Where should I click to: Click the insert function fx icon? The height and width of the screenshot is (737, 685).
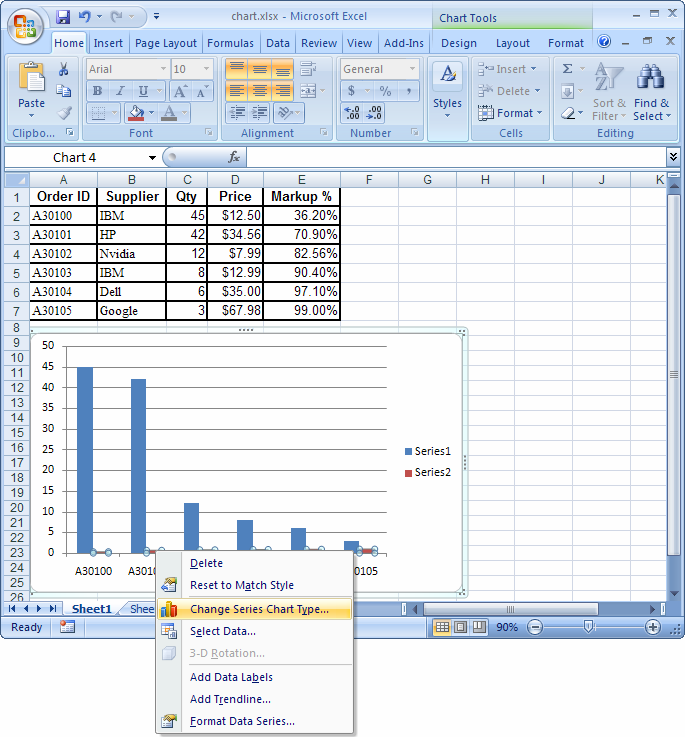click(x=234, y=157)
